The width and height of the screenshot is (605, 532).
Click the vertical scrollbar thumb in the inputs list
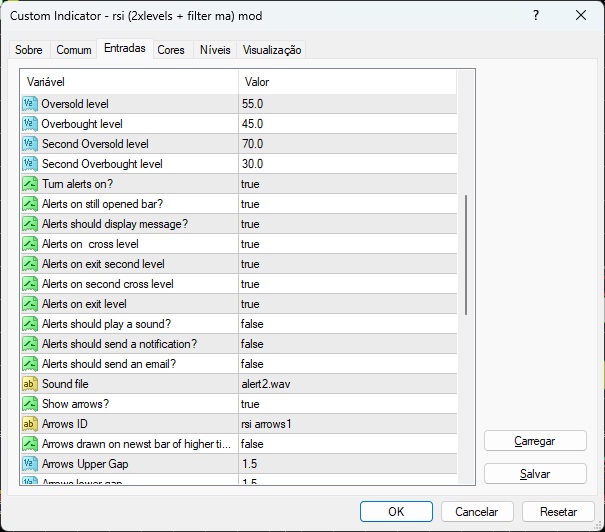coord(465,255)
